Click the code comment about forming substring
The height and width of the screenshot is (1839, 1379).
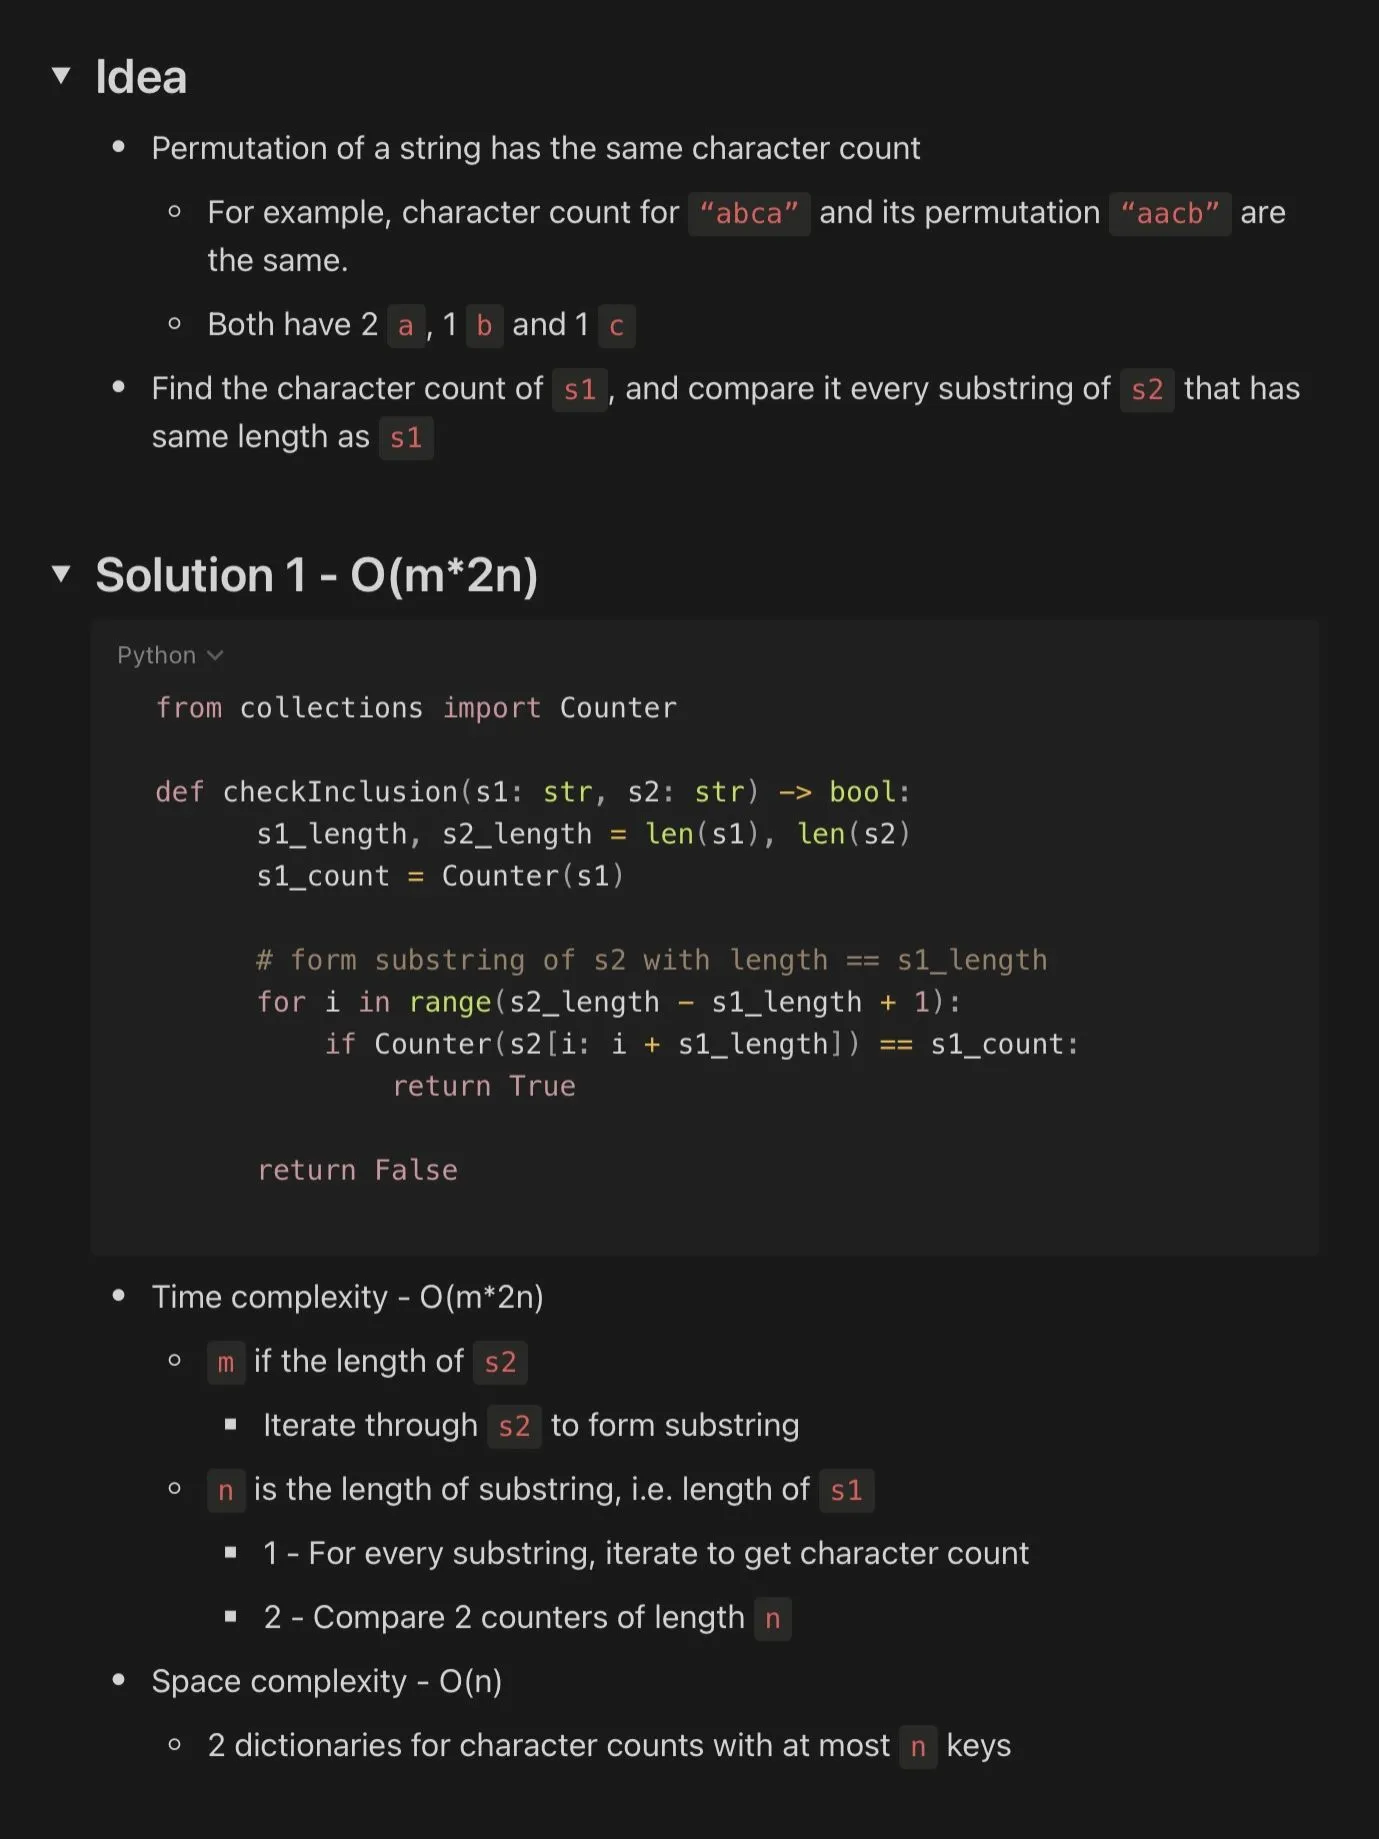pyautogui.click(x=652, y=960)
